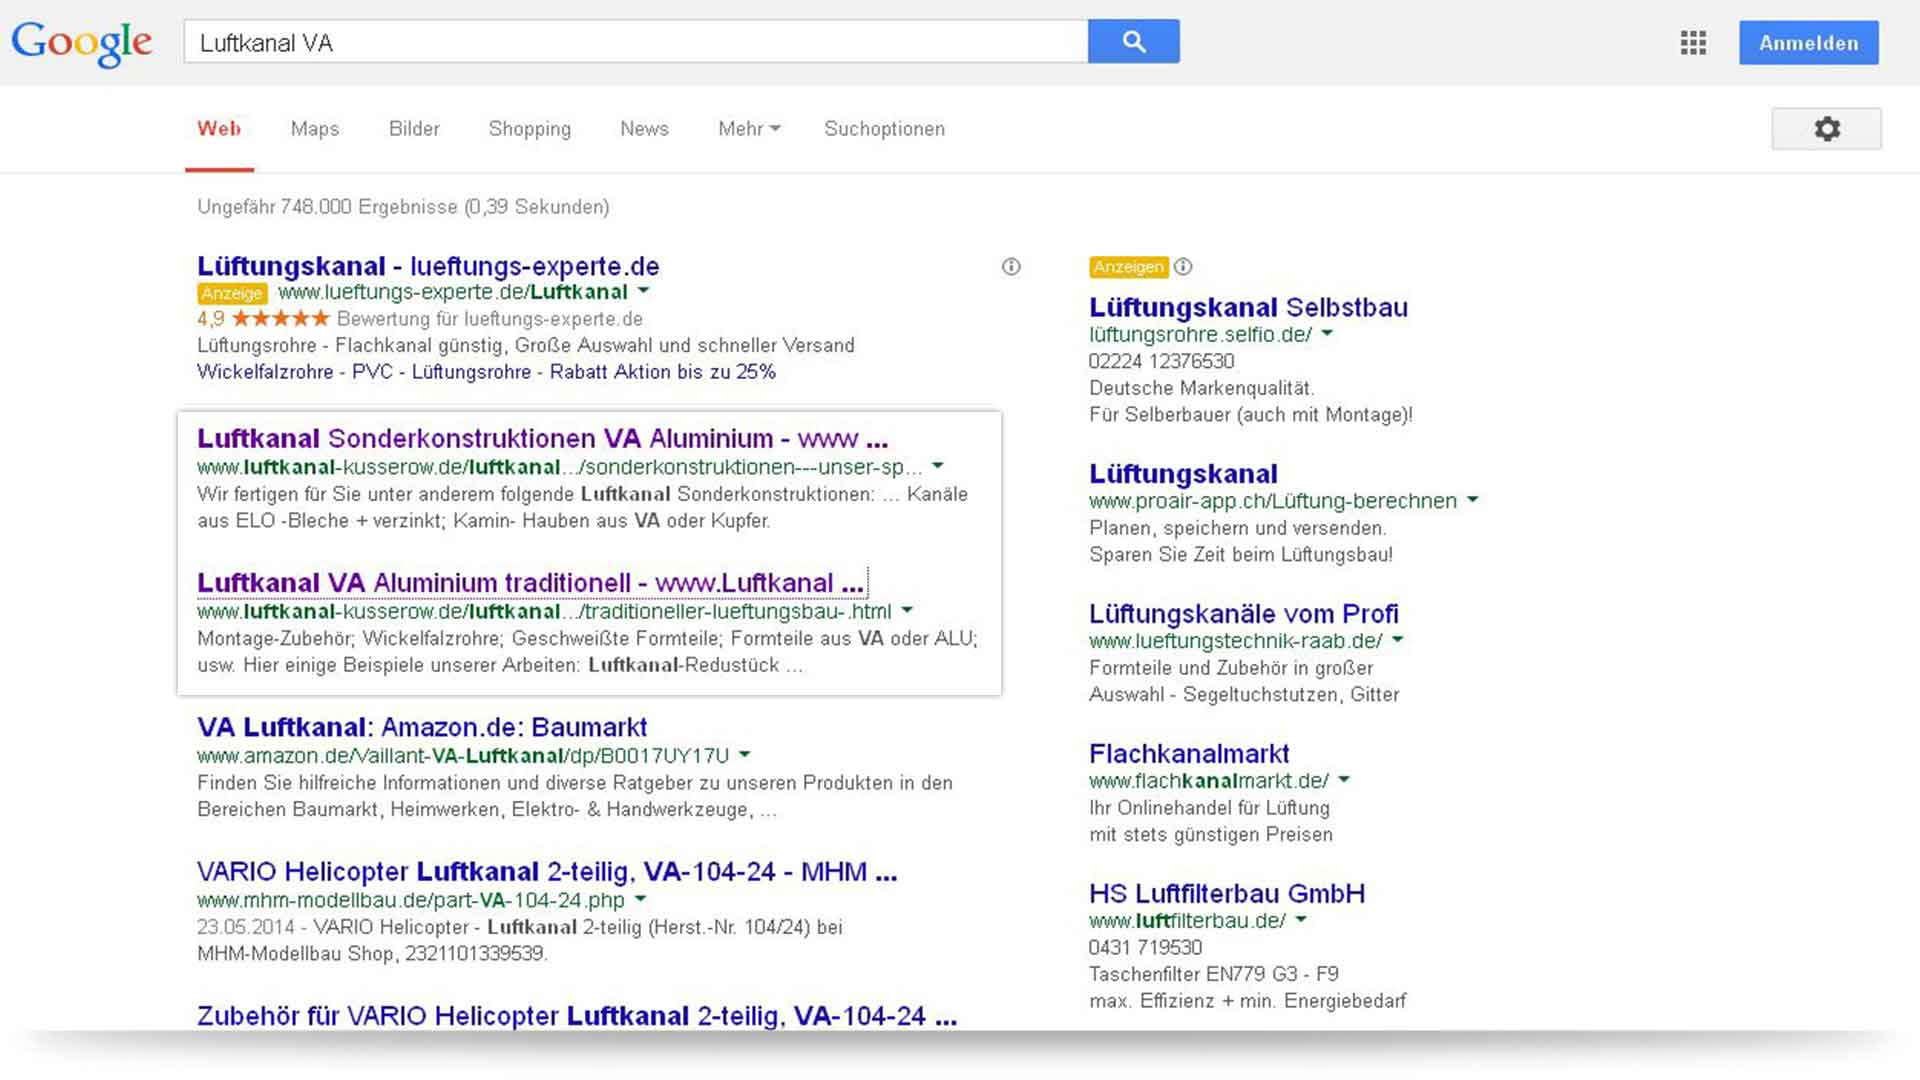Click the 4,9 star rating for lueftungs-experte.de
The width and height of the screenshot is (1920, 1080).
pyautogui.click(x=263, y=319)
